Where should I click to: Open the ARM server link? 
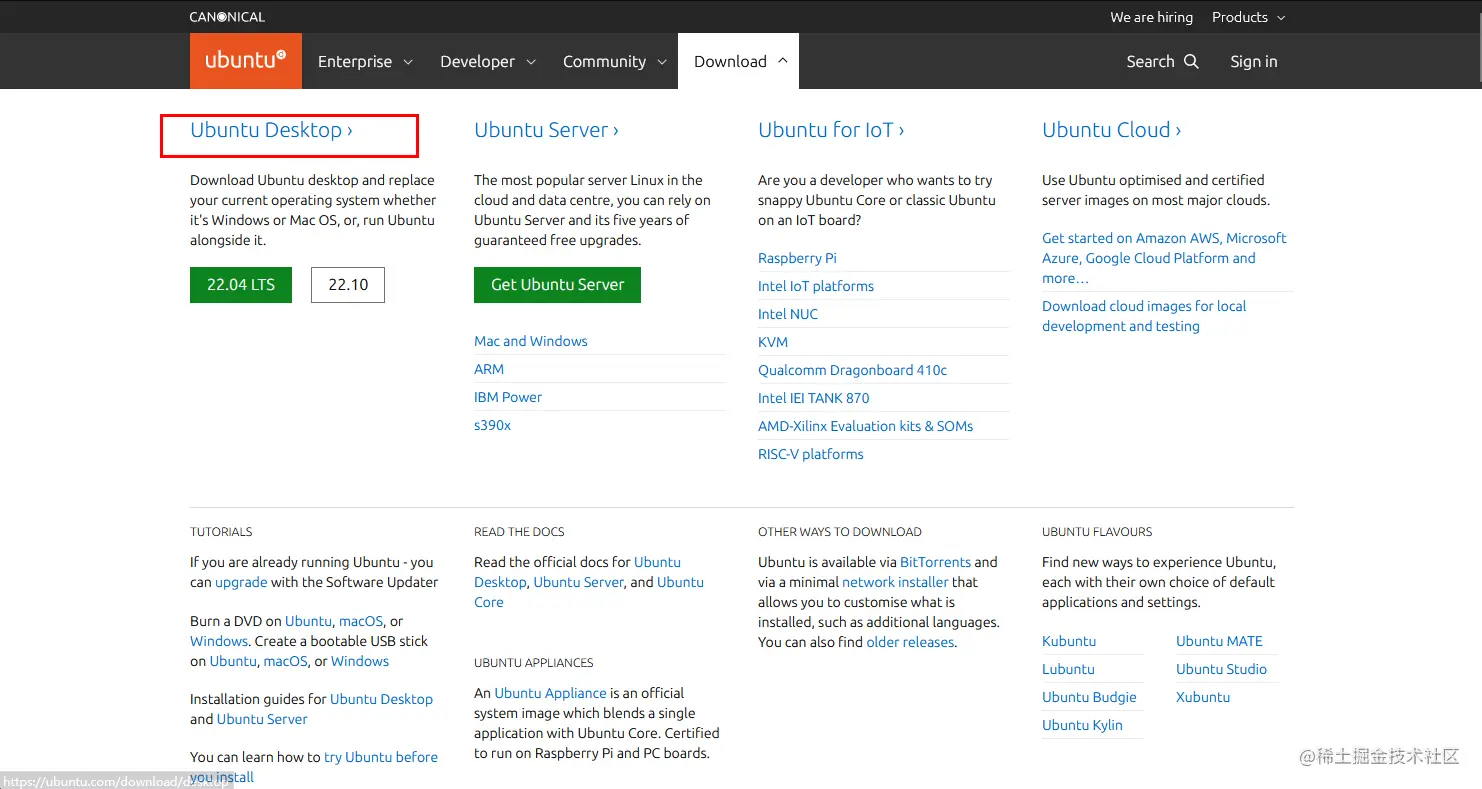pos(489,369)
